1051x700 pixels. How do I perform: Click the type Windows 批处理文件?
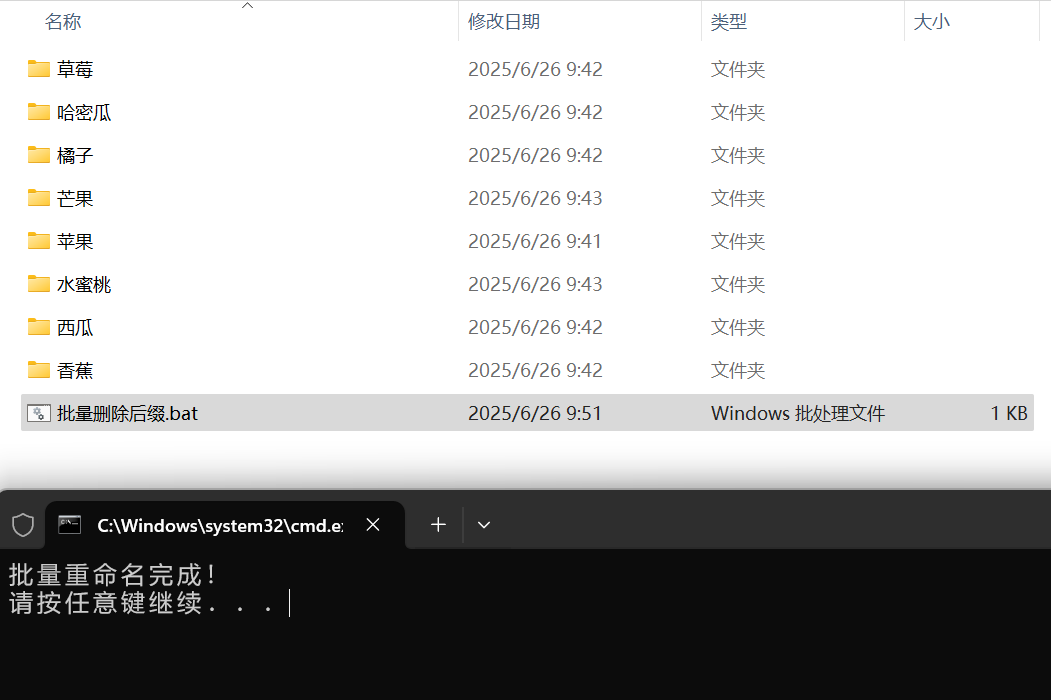coord(798,413)
